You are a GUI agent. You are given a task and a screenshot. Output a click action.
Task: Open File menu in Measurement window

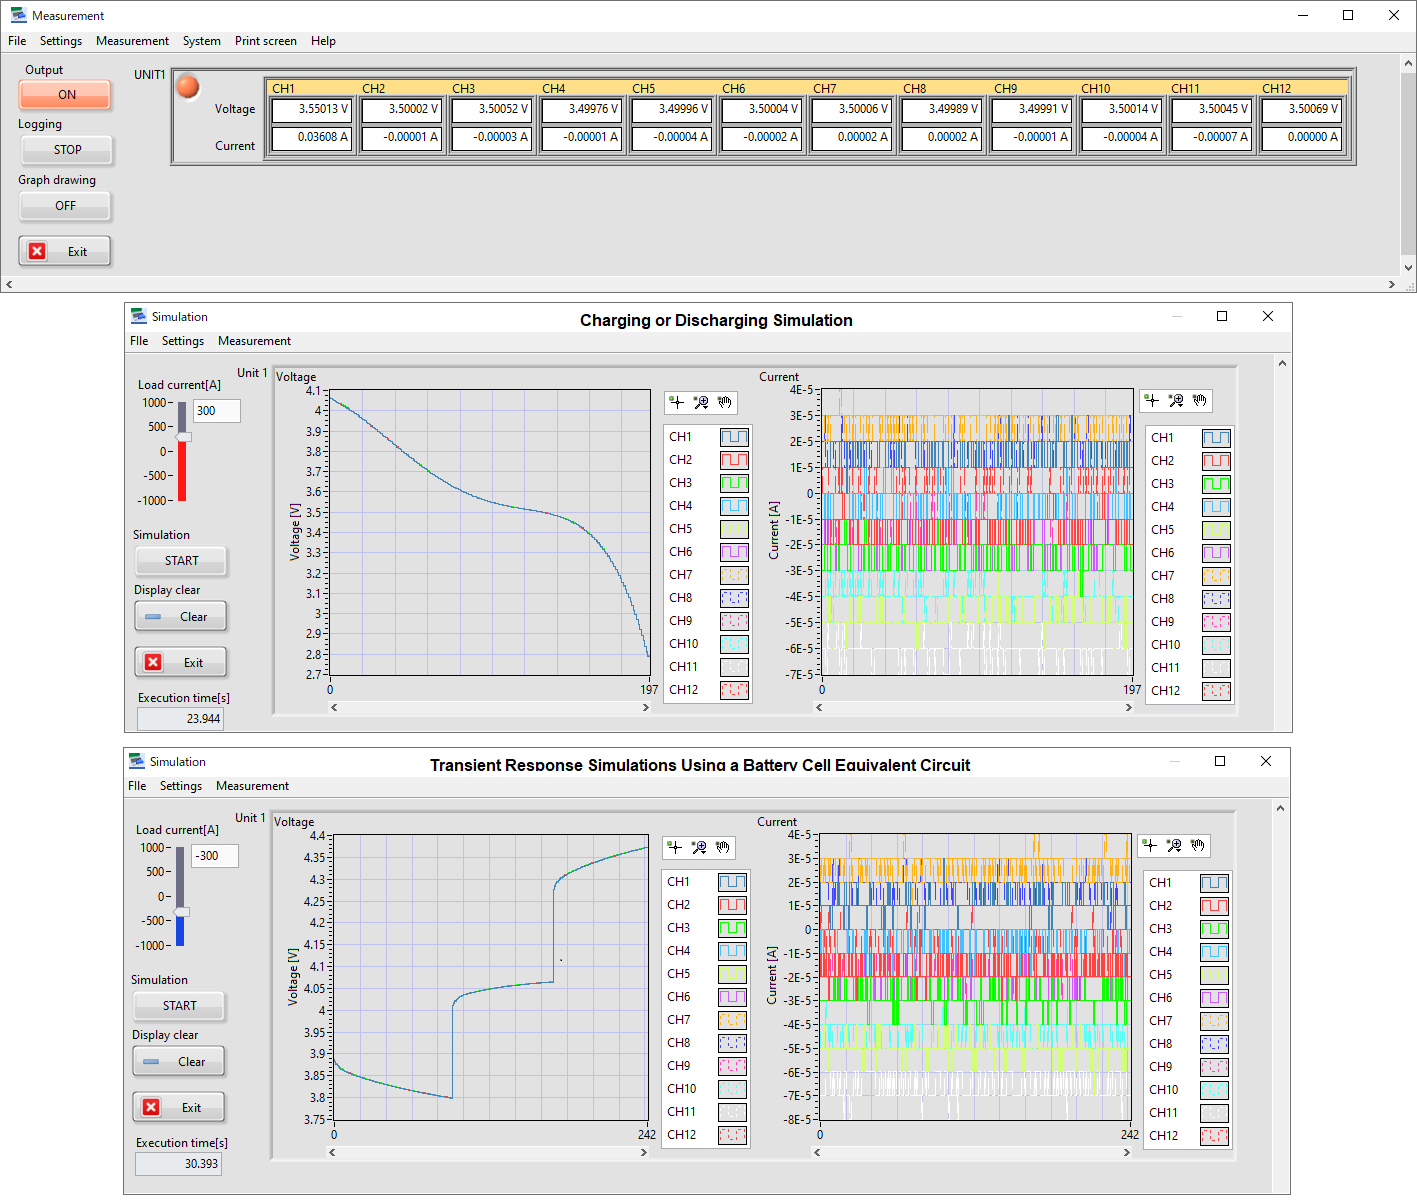tap(17, 41)
